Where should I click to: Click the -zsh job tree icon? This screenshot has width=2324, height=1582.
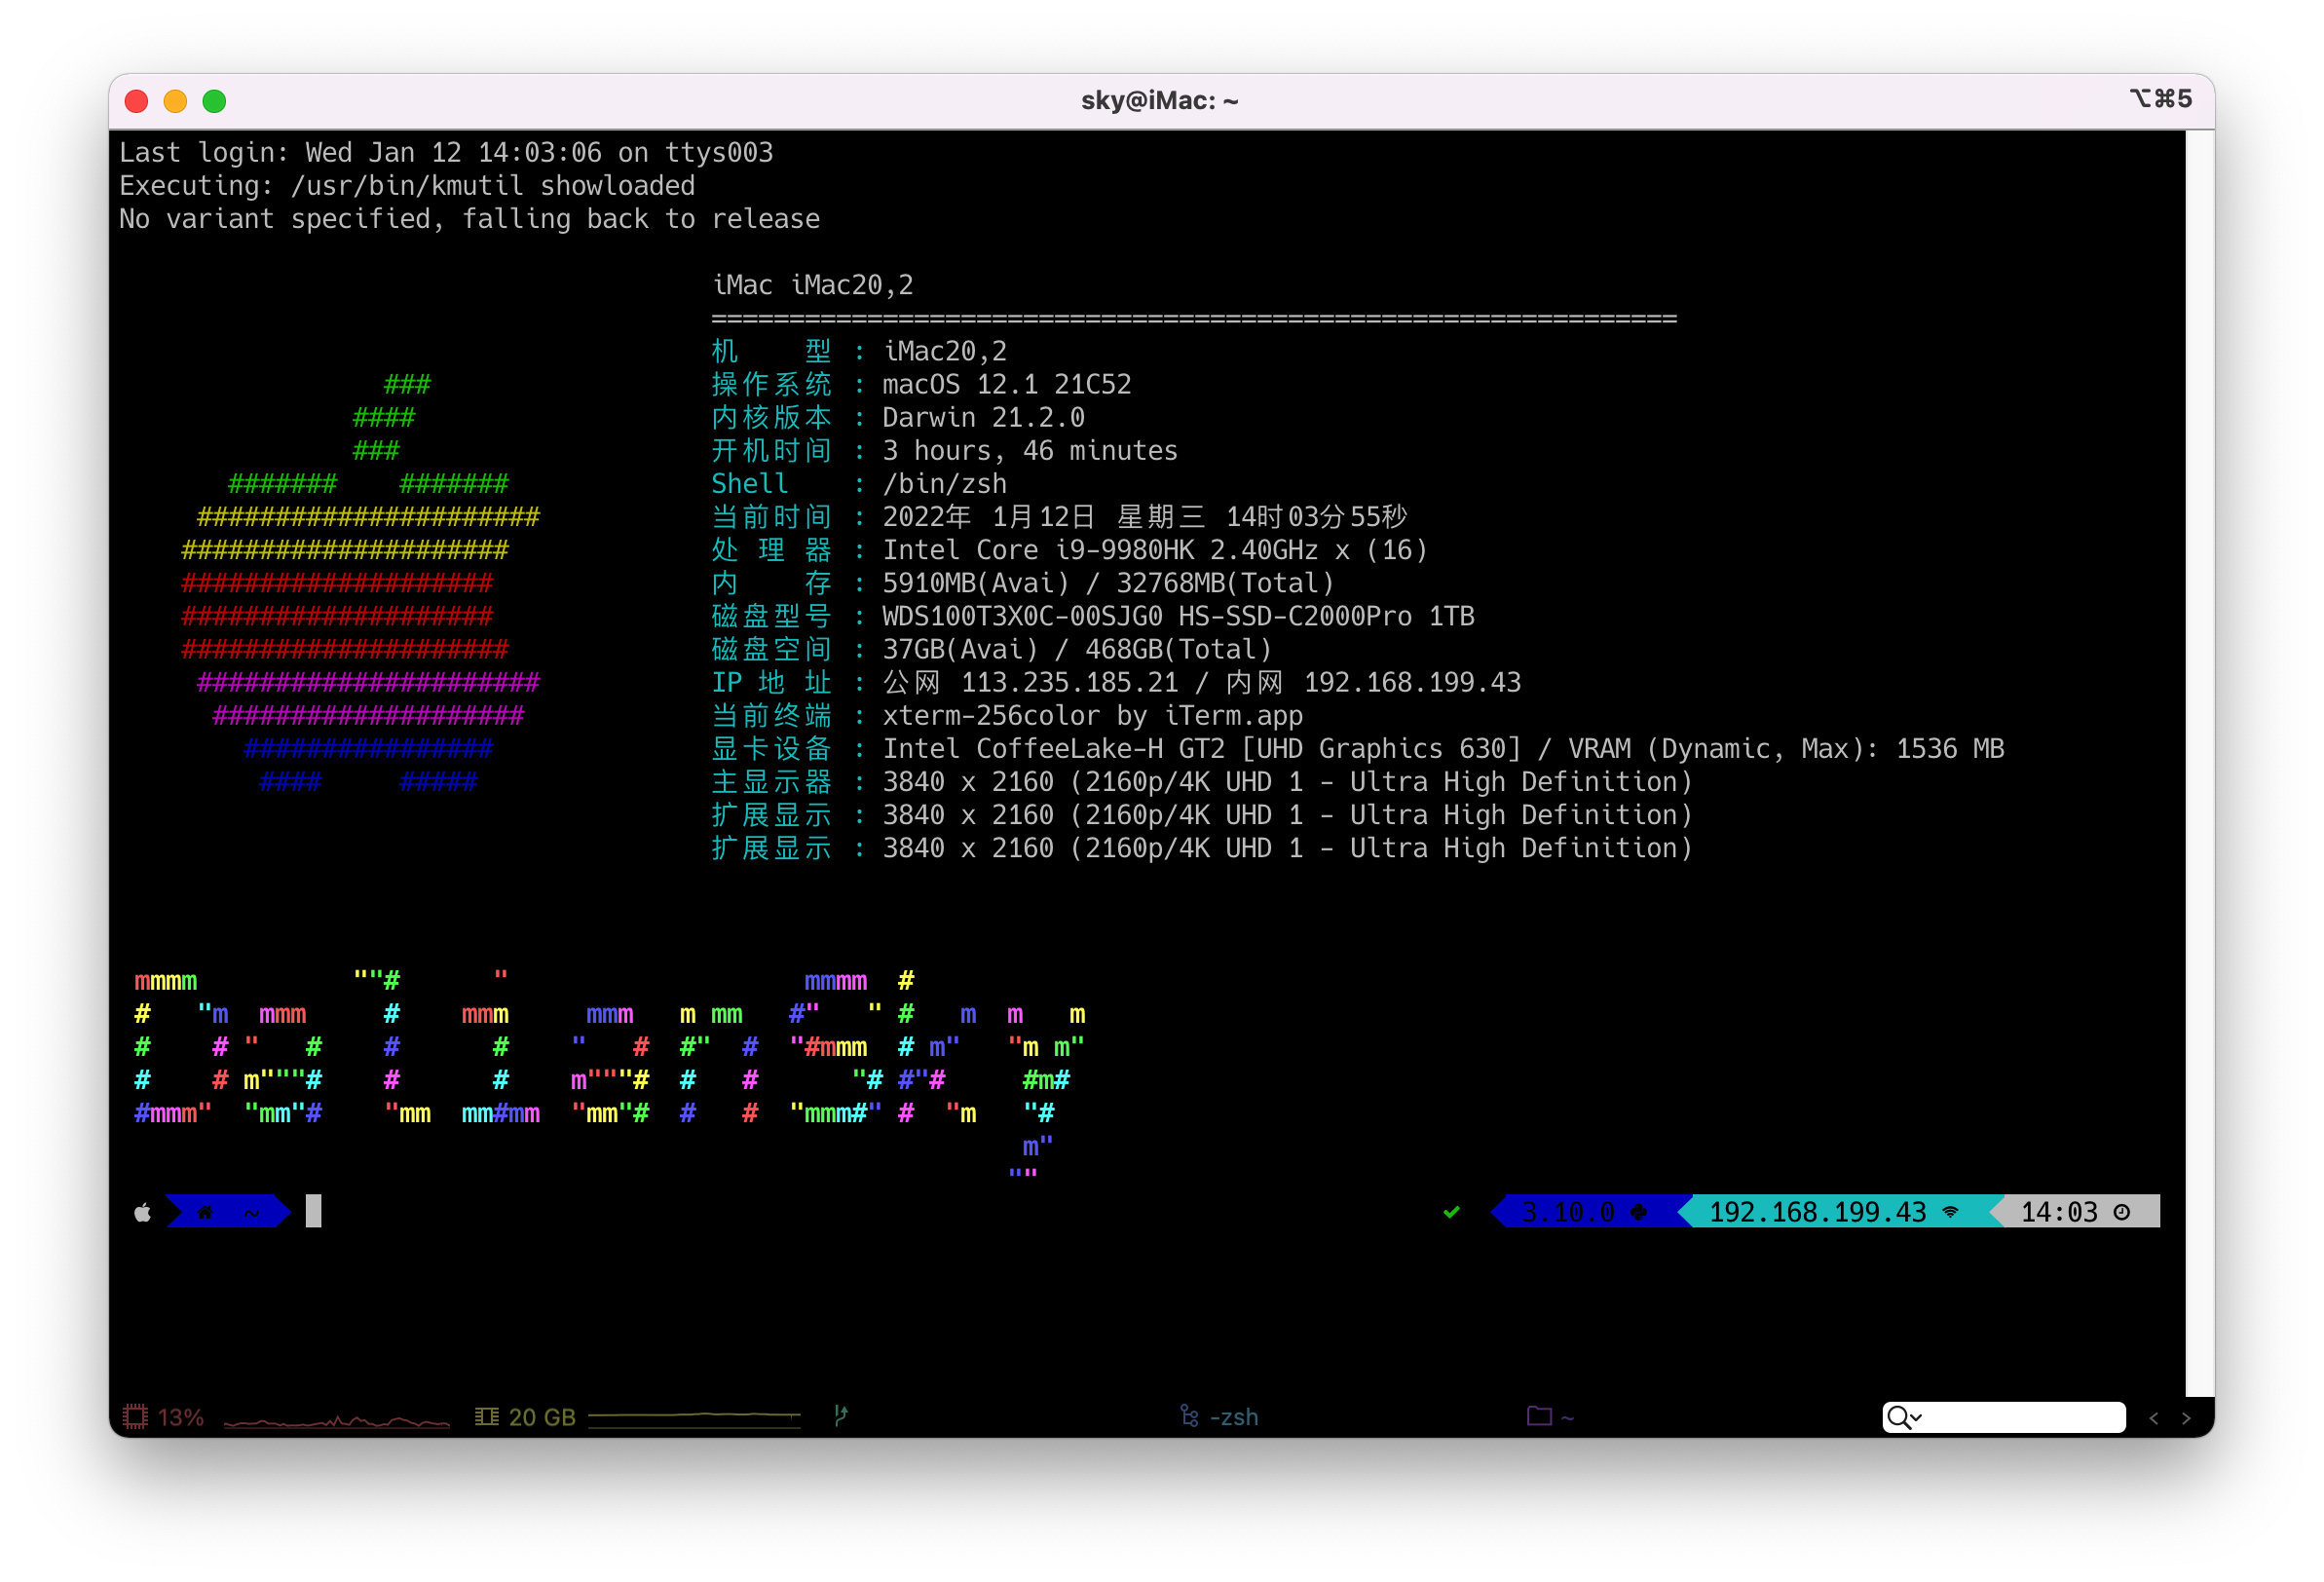click(x=1189, y=1416)
